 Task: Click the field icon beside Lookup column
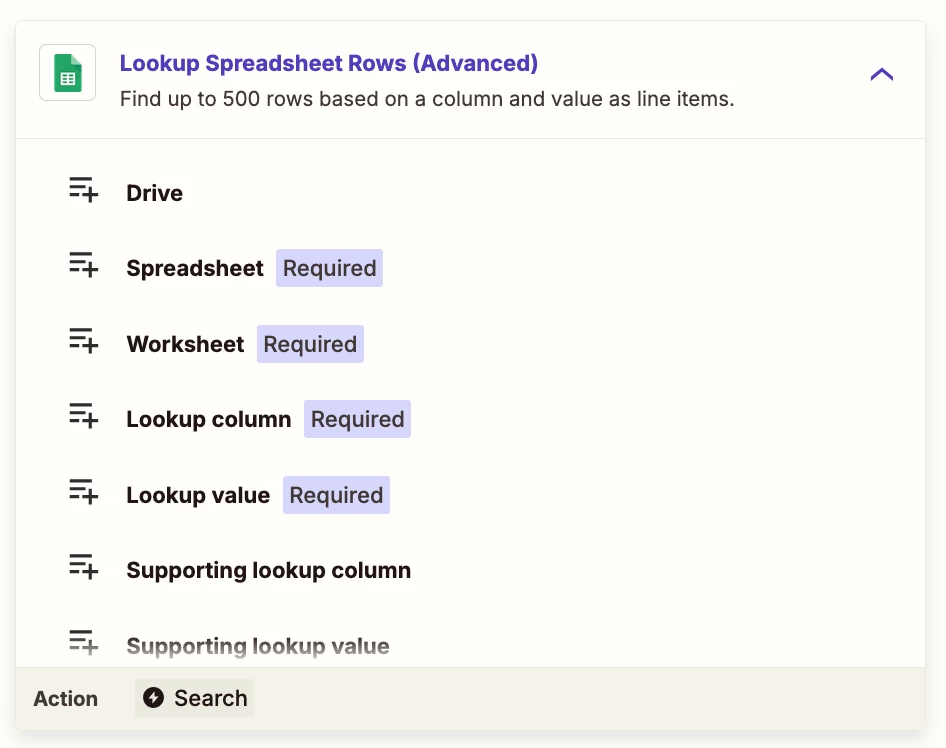tap(83, 416)
